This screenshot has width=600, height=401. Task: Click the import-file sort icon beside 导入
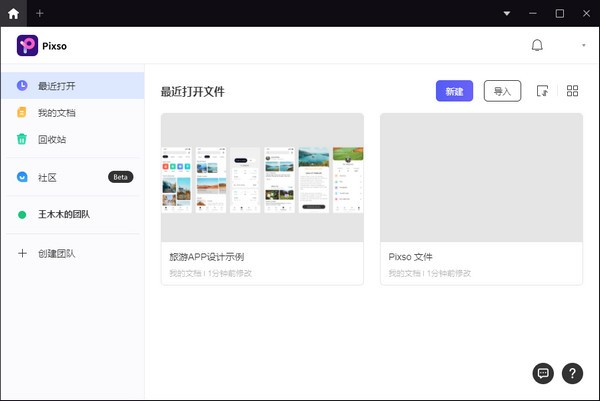pyautogui.click(x=542, y=91)
